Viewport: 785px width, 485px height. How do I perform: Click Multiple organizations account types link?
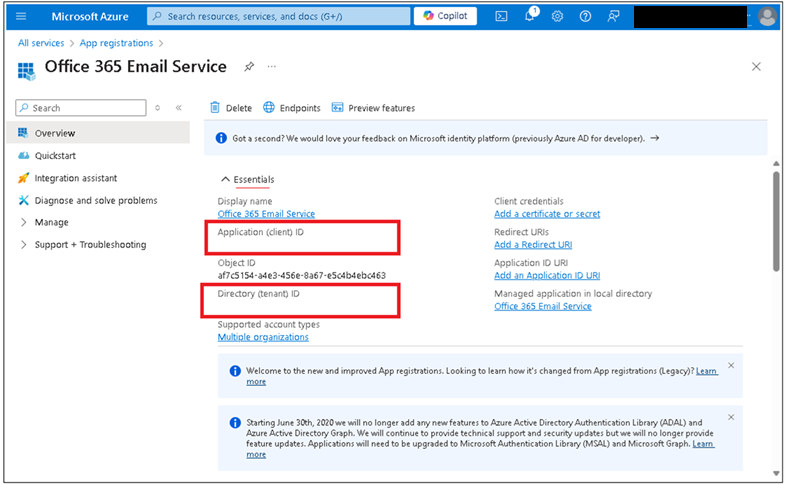(263, 337)
